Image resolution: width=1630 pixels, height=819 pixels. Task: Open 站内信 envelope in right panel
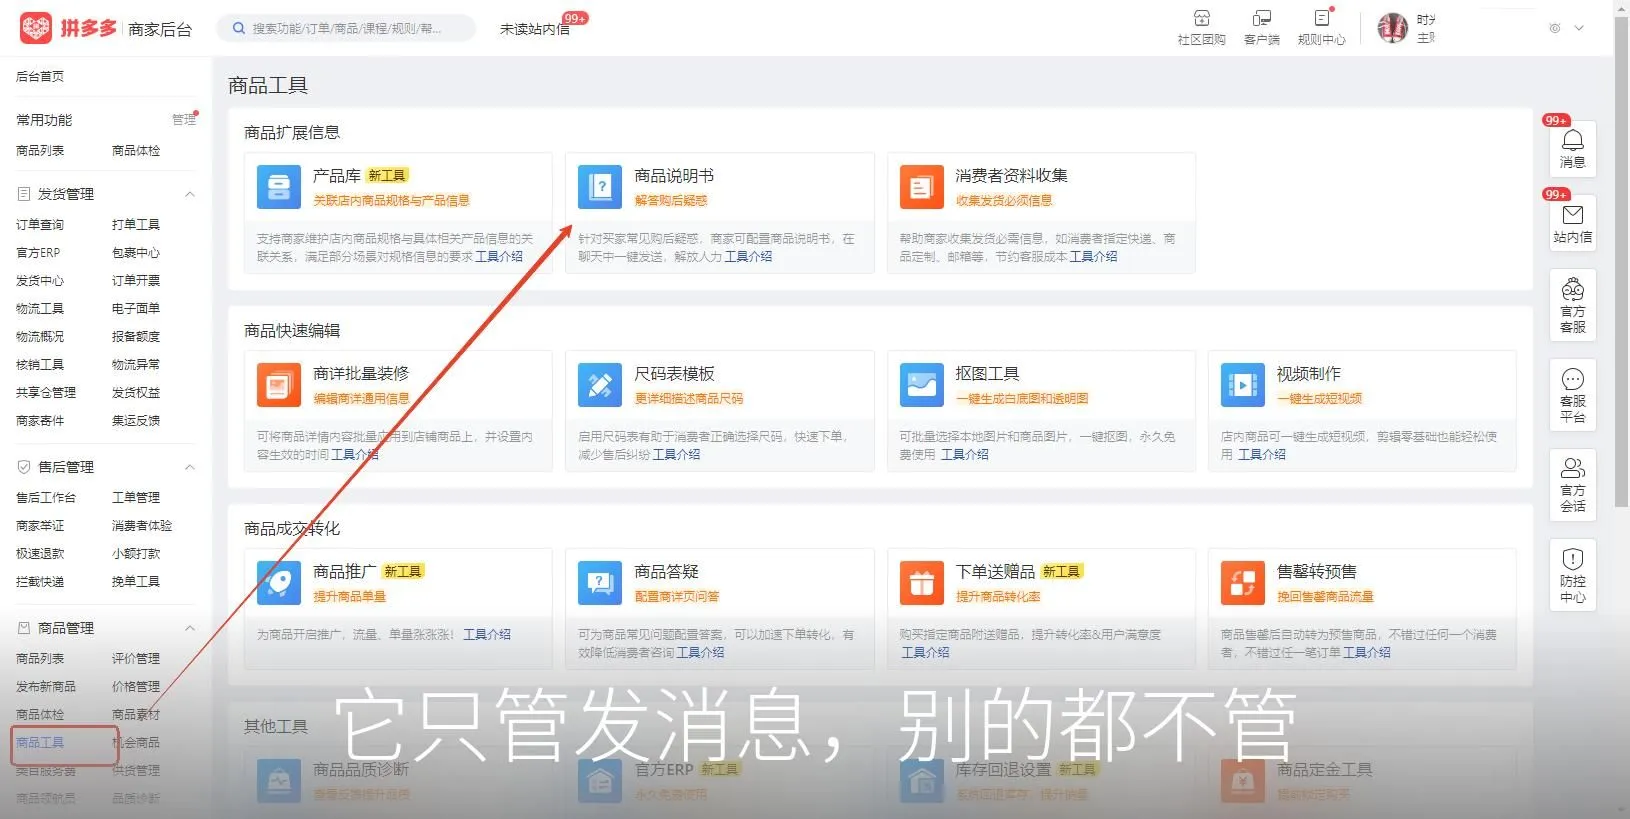click(x=1572, y=224)
